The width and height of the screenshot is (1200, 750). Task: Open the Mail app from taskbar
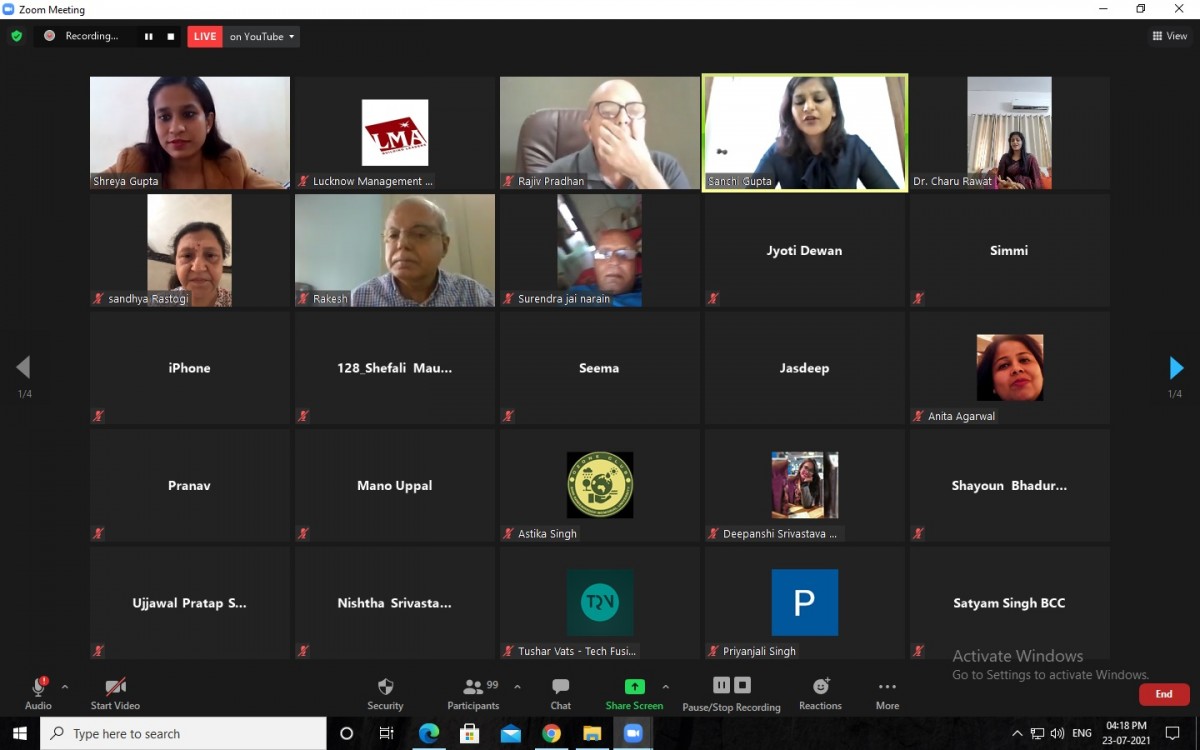(510, 733)
